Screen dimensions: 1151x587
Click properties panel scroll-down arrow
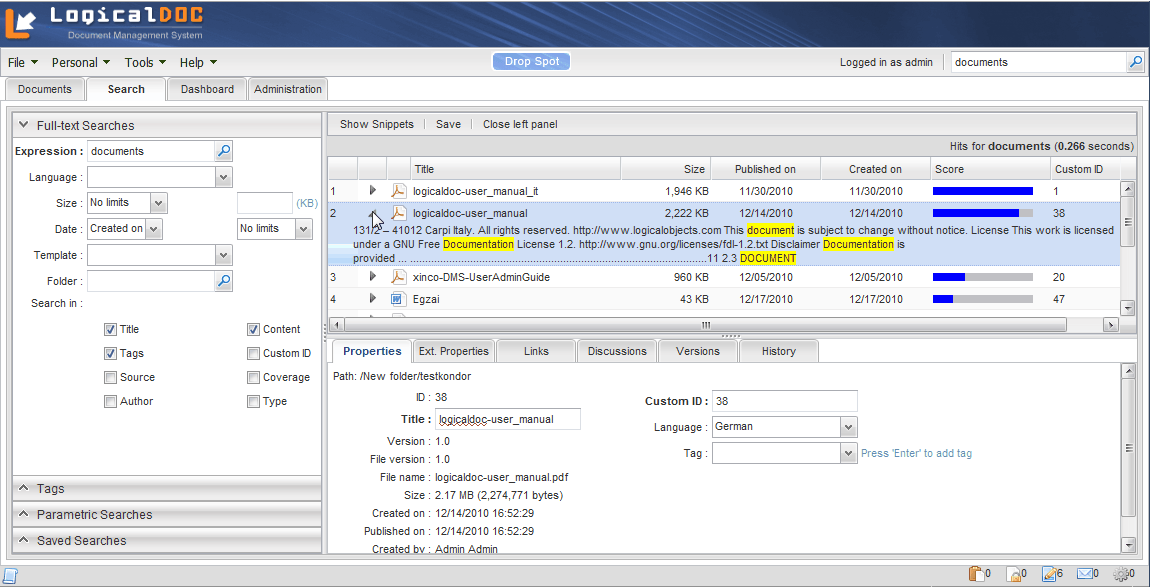tap(1128, 544)
